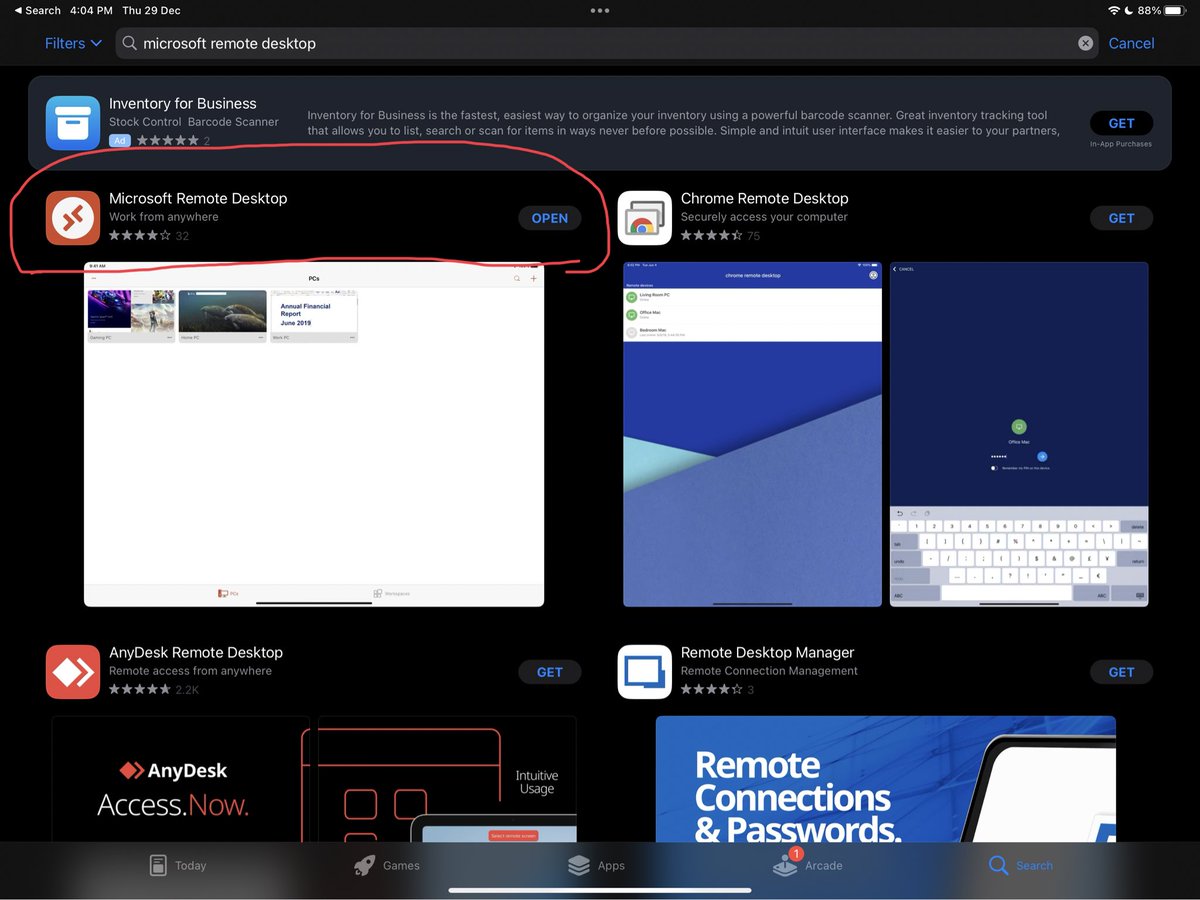Tap the AnyDesk star rating 2.2K
The image size is (1200, 900).
pyautogui.click(x=154, y=690)
